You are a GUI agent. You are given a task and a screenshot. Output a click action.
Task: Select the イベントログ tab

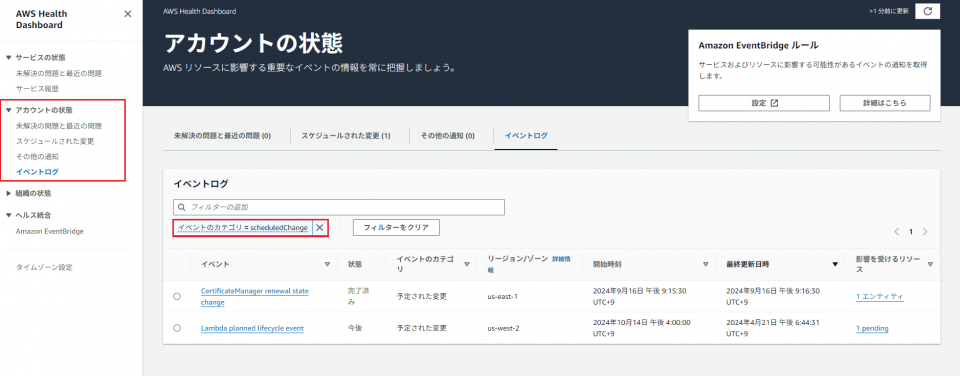(526, 136)
